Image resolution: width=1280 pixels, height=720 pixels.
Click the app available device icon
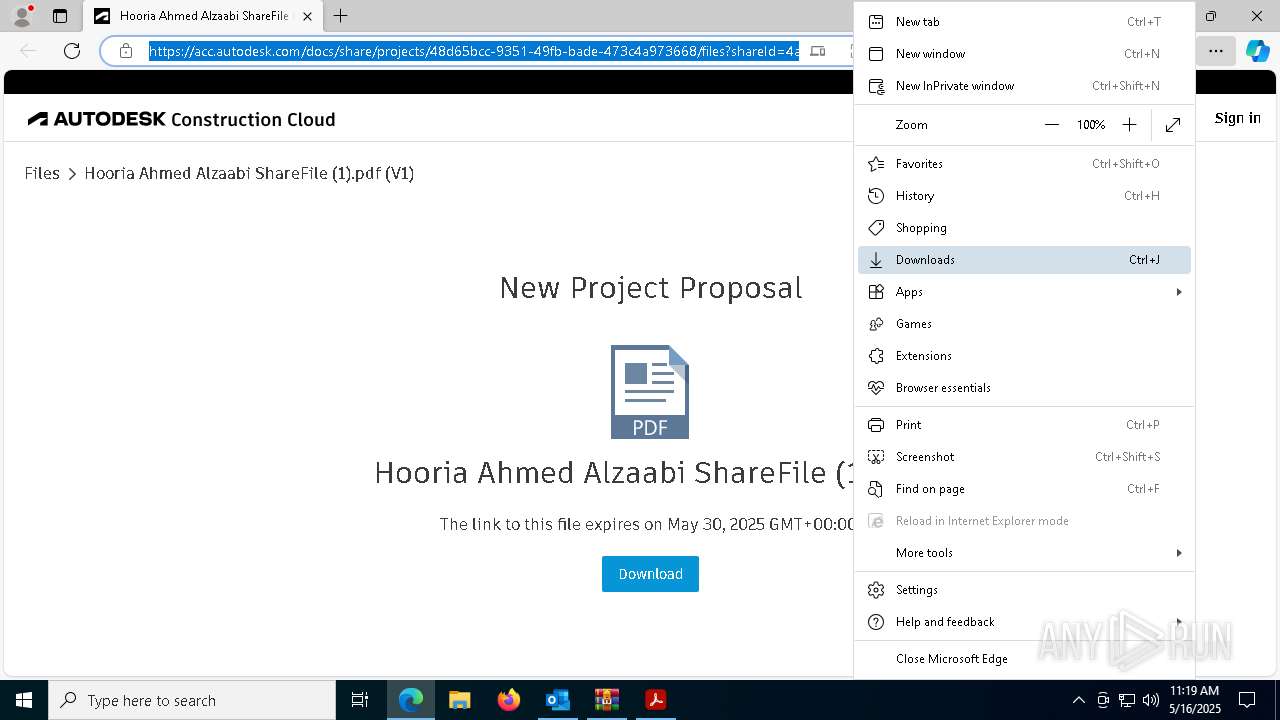click(818, 51)
